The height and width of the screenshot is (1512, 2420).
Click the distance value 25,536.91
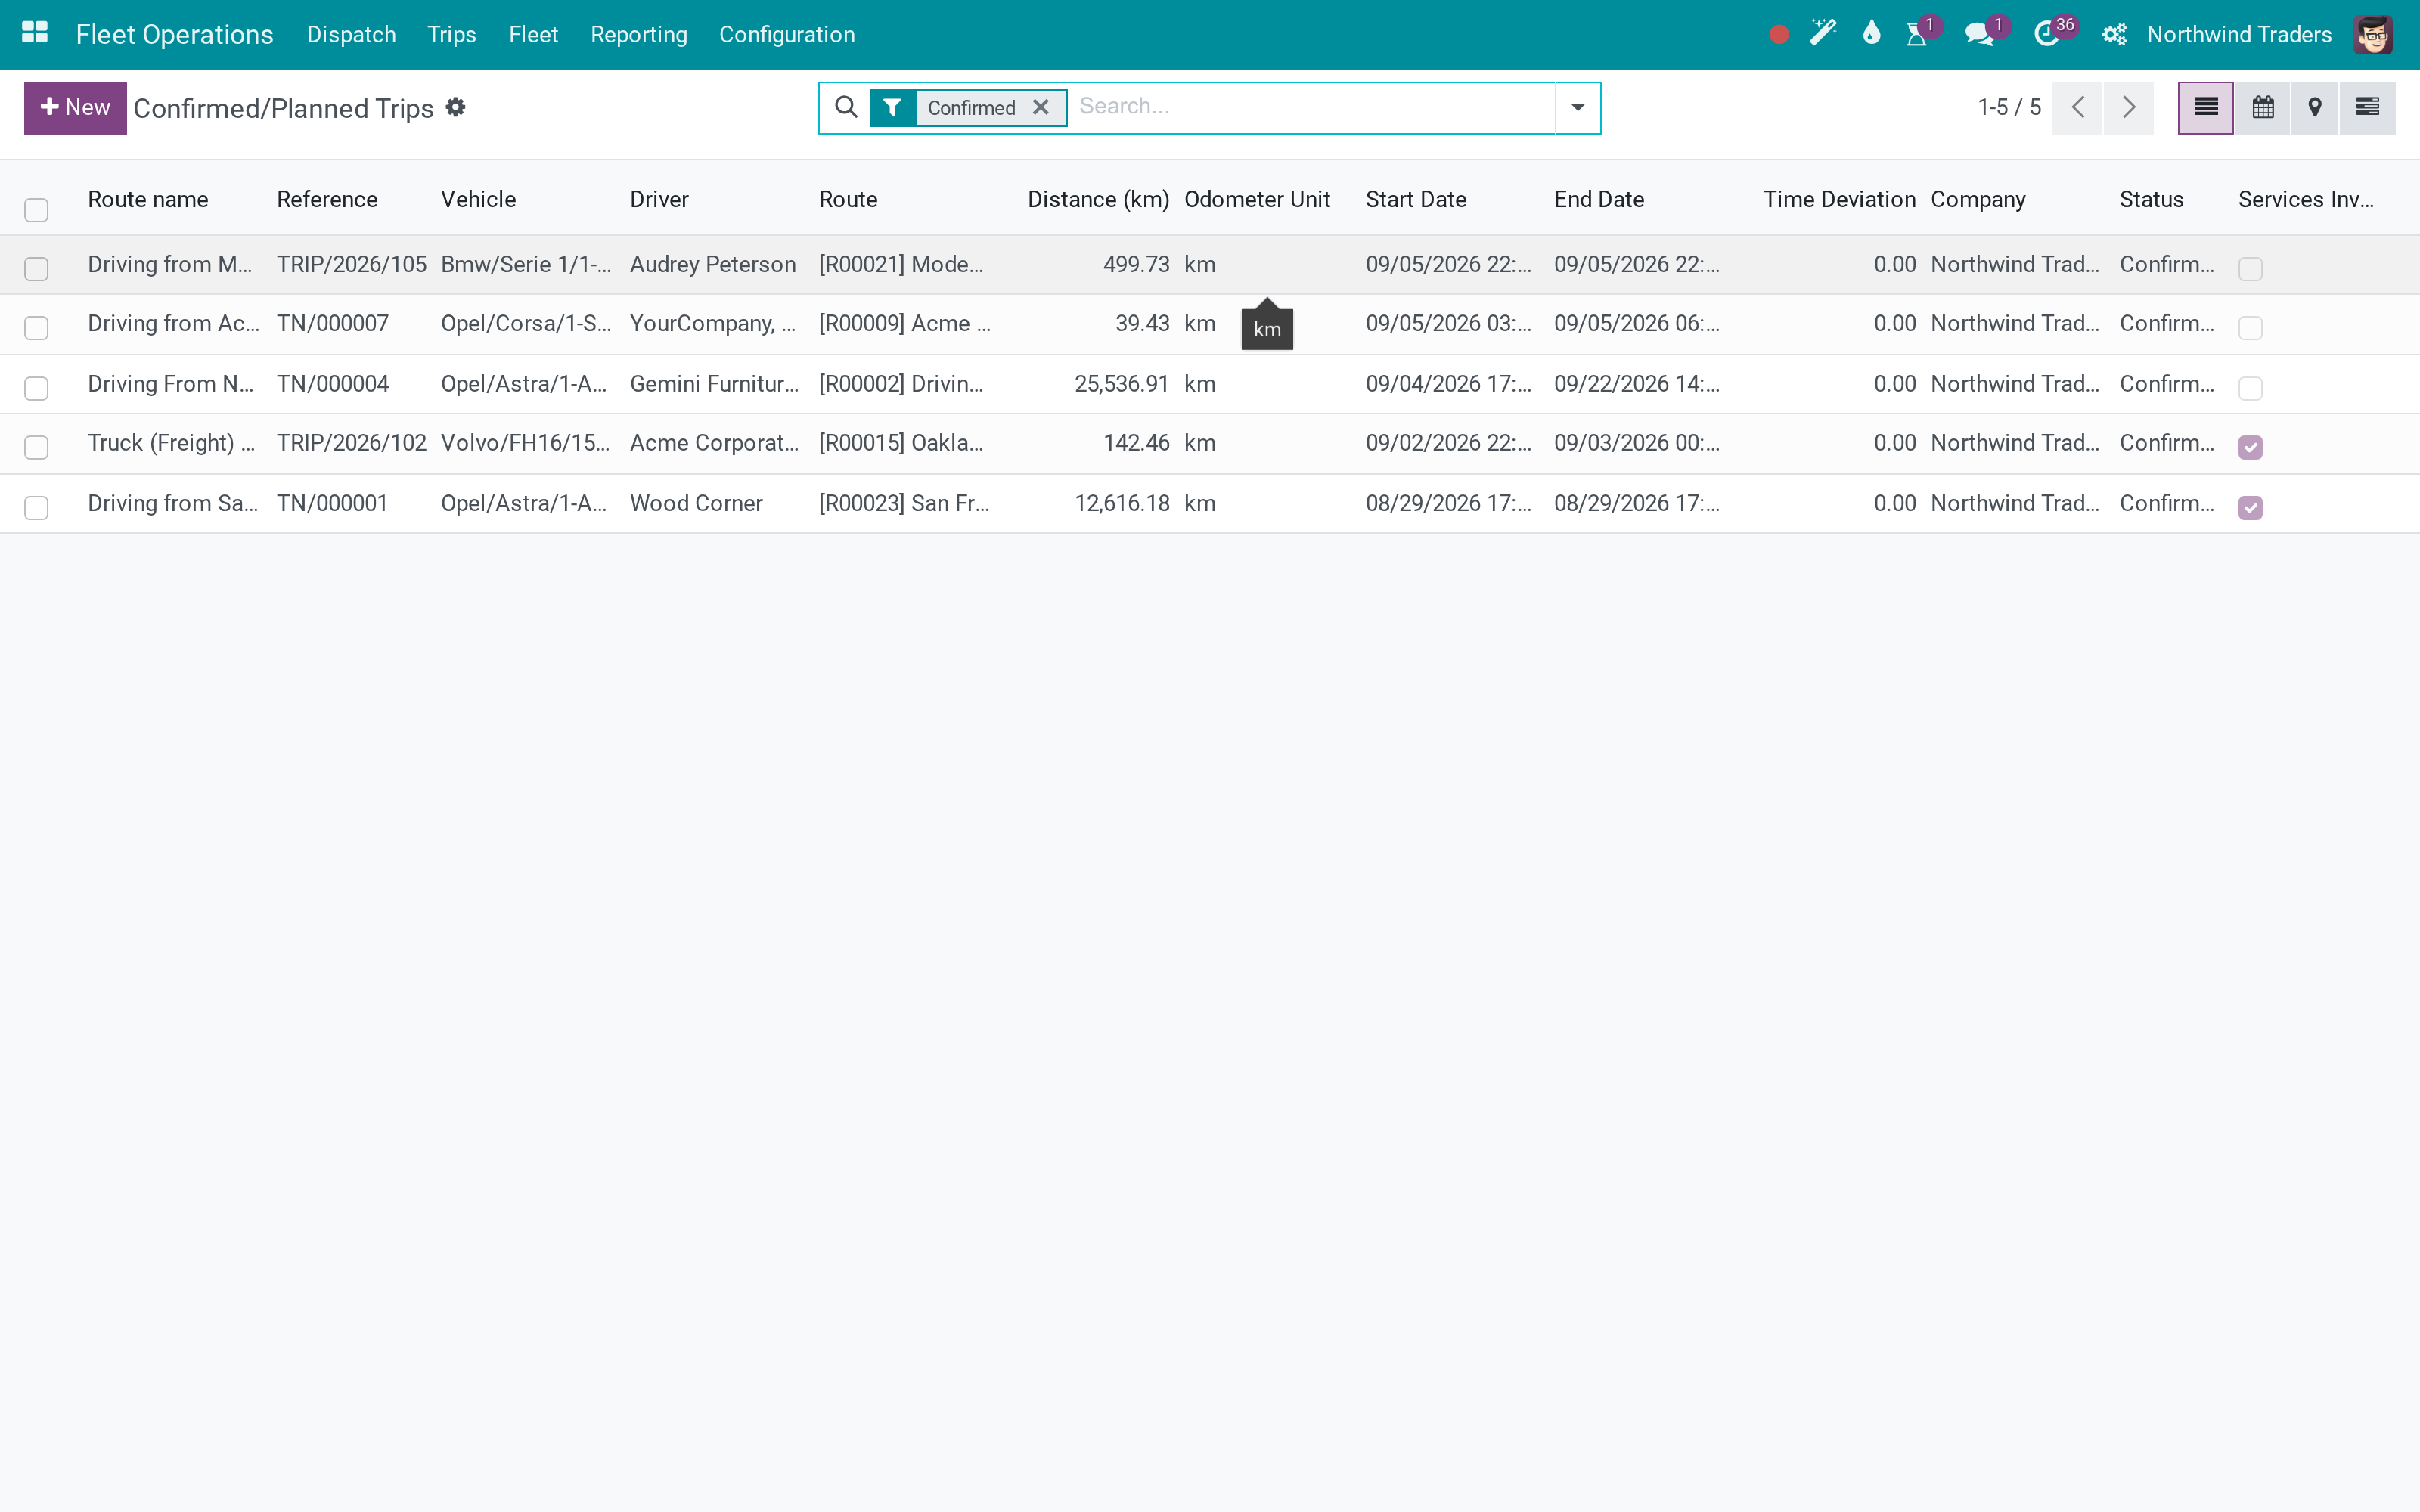pyautogui.click(x=1122, y=384)
